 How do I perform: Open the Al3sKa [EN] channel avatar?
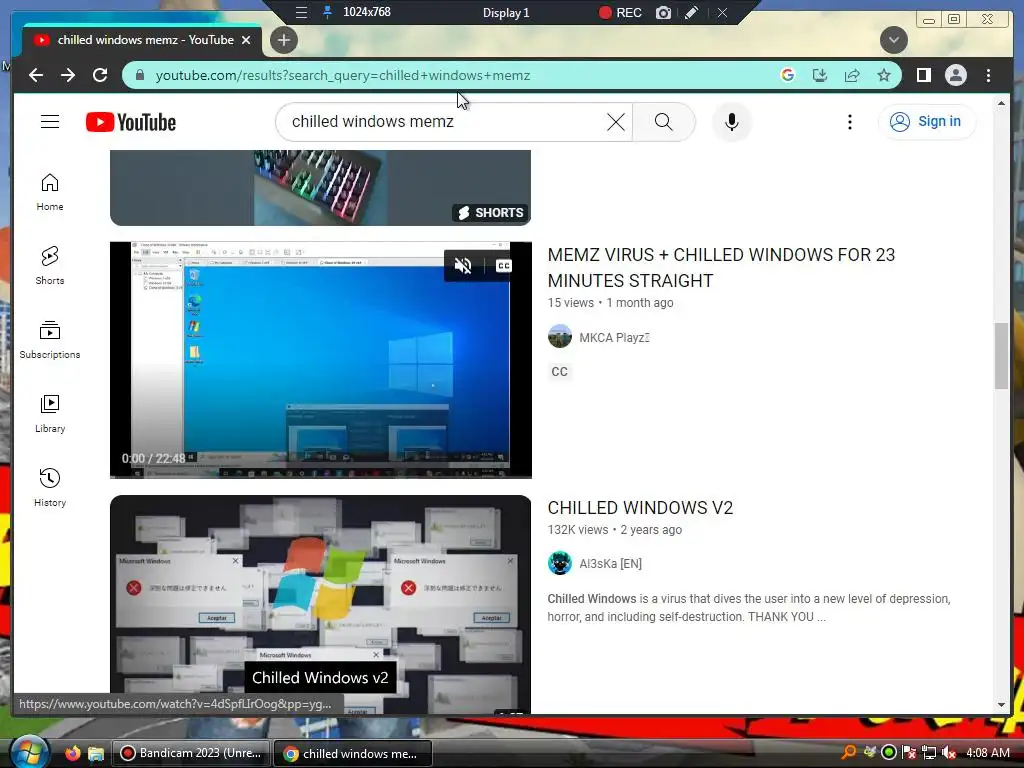pyautogui.click(x=560, y=563)
